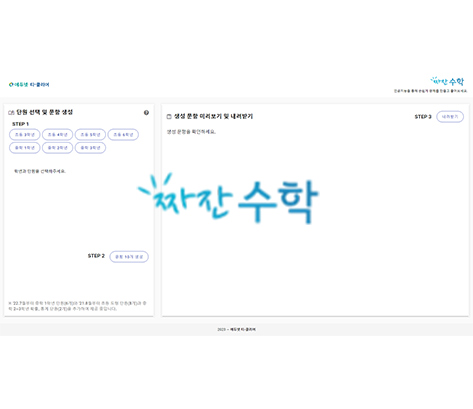Click the footer Edunet T-Clear copyright text

236,329
